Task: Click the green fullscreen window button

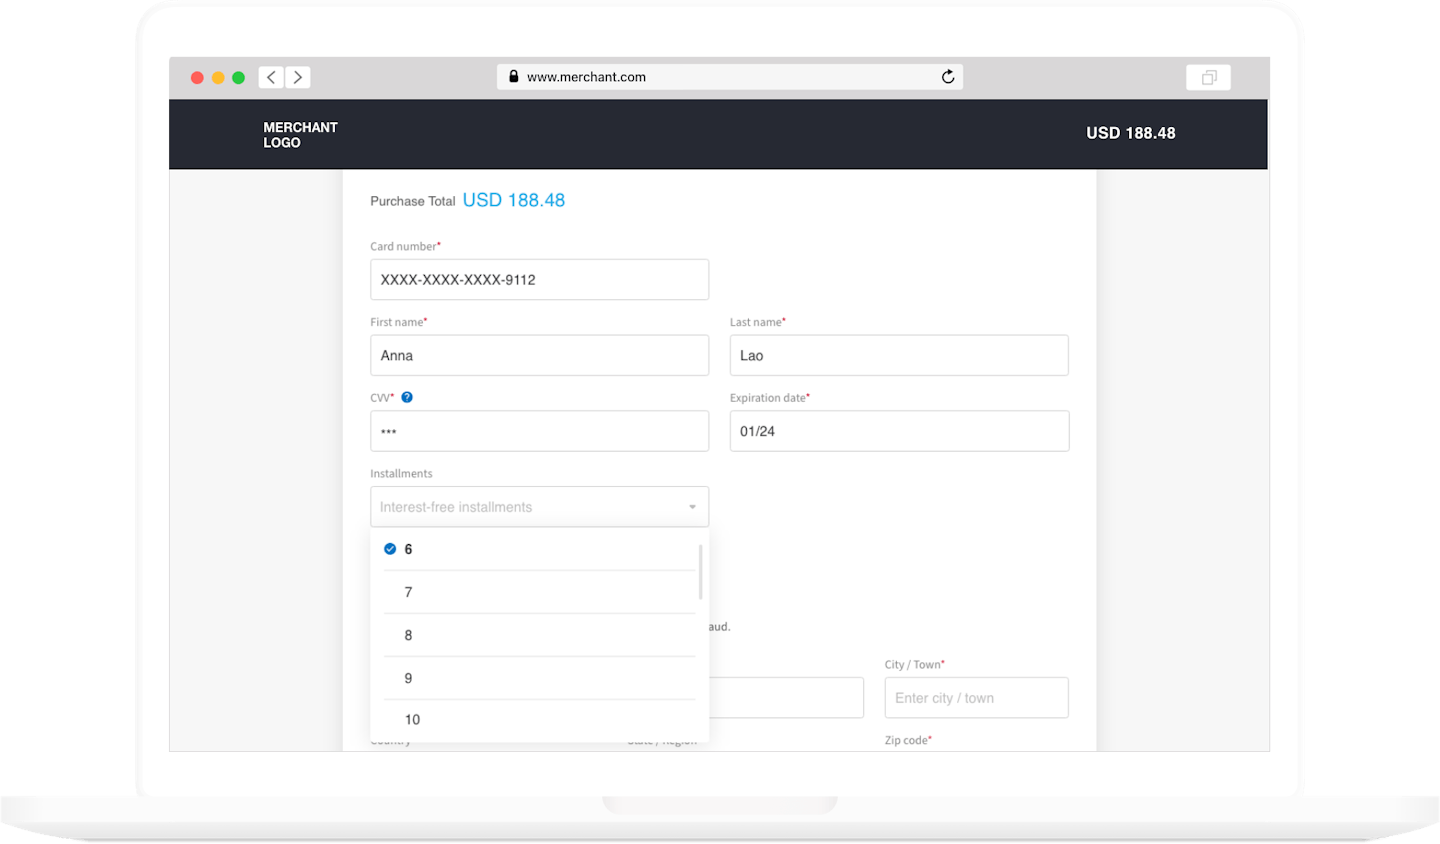Action: [238, 77]
